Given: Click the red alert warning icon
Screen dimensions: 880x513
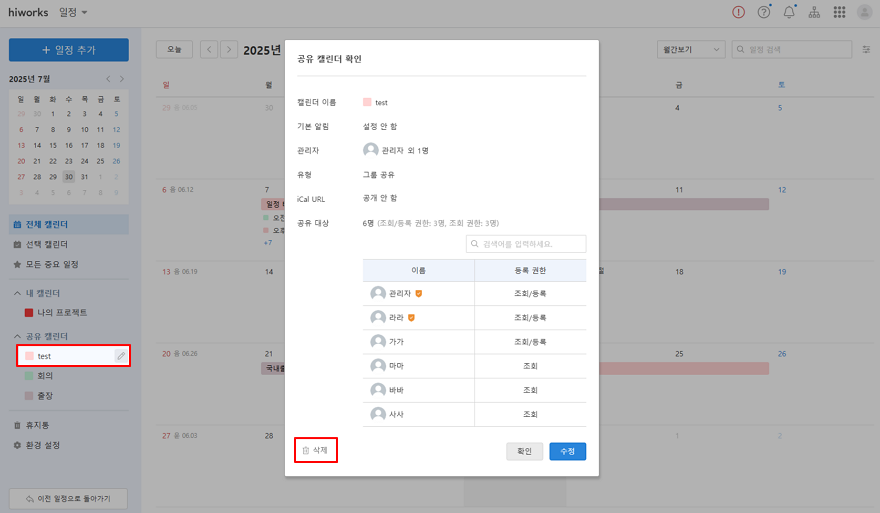Looking at the screenshot, I should pyautogui.click(x=738, y=12).
